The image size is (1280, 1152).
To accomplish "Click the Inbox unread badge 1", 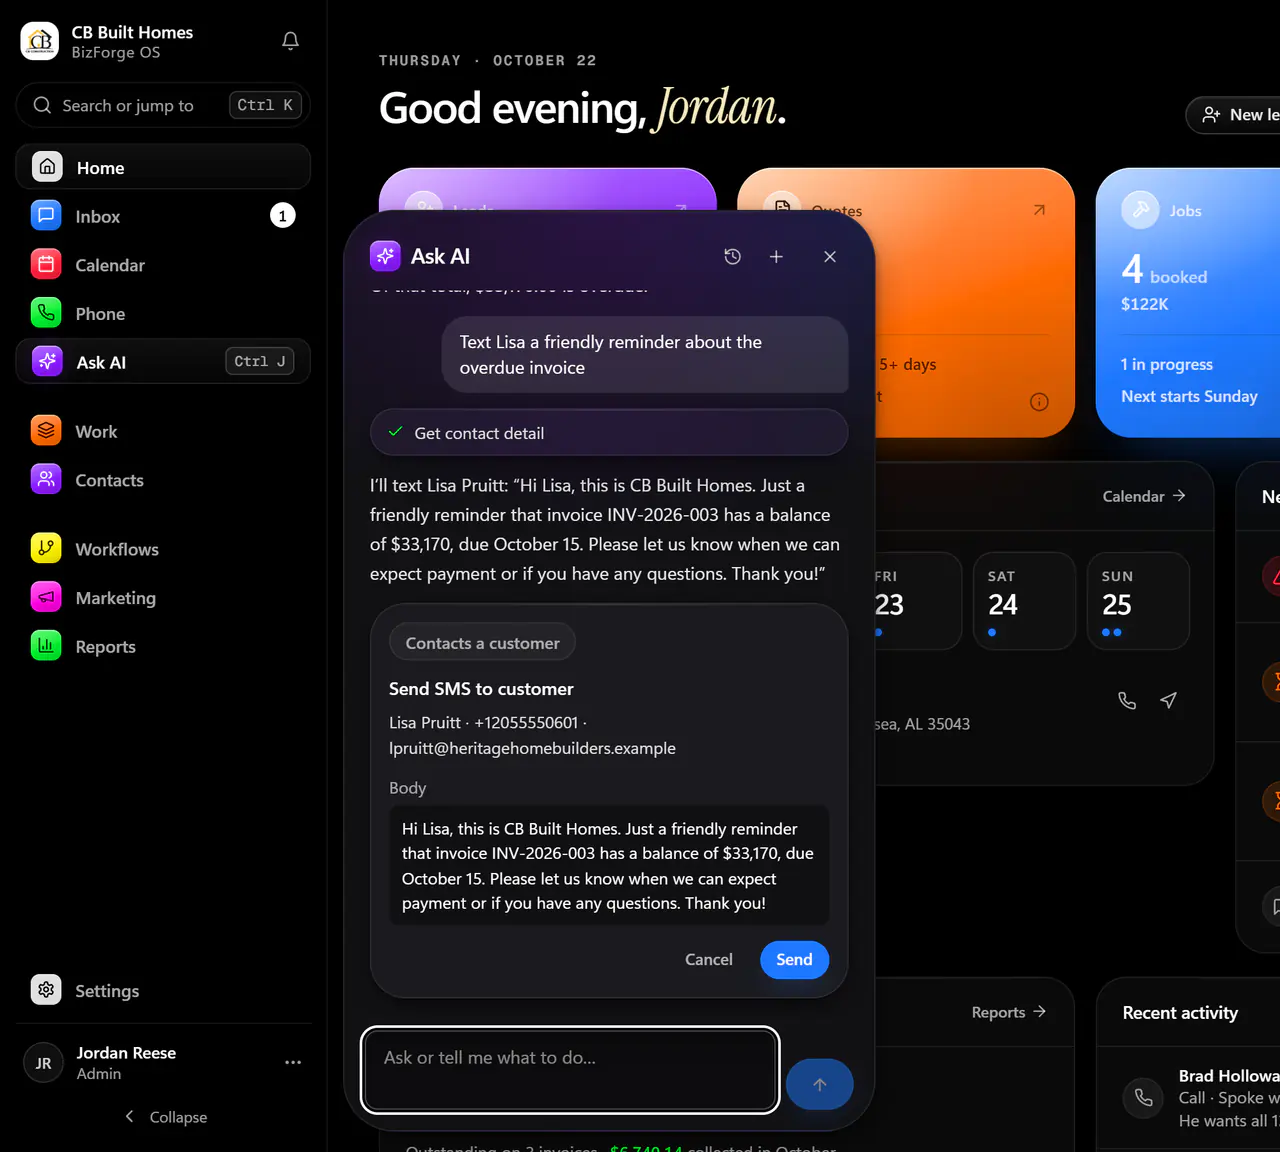I will (x=283, y=216).
